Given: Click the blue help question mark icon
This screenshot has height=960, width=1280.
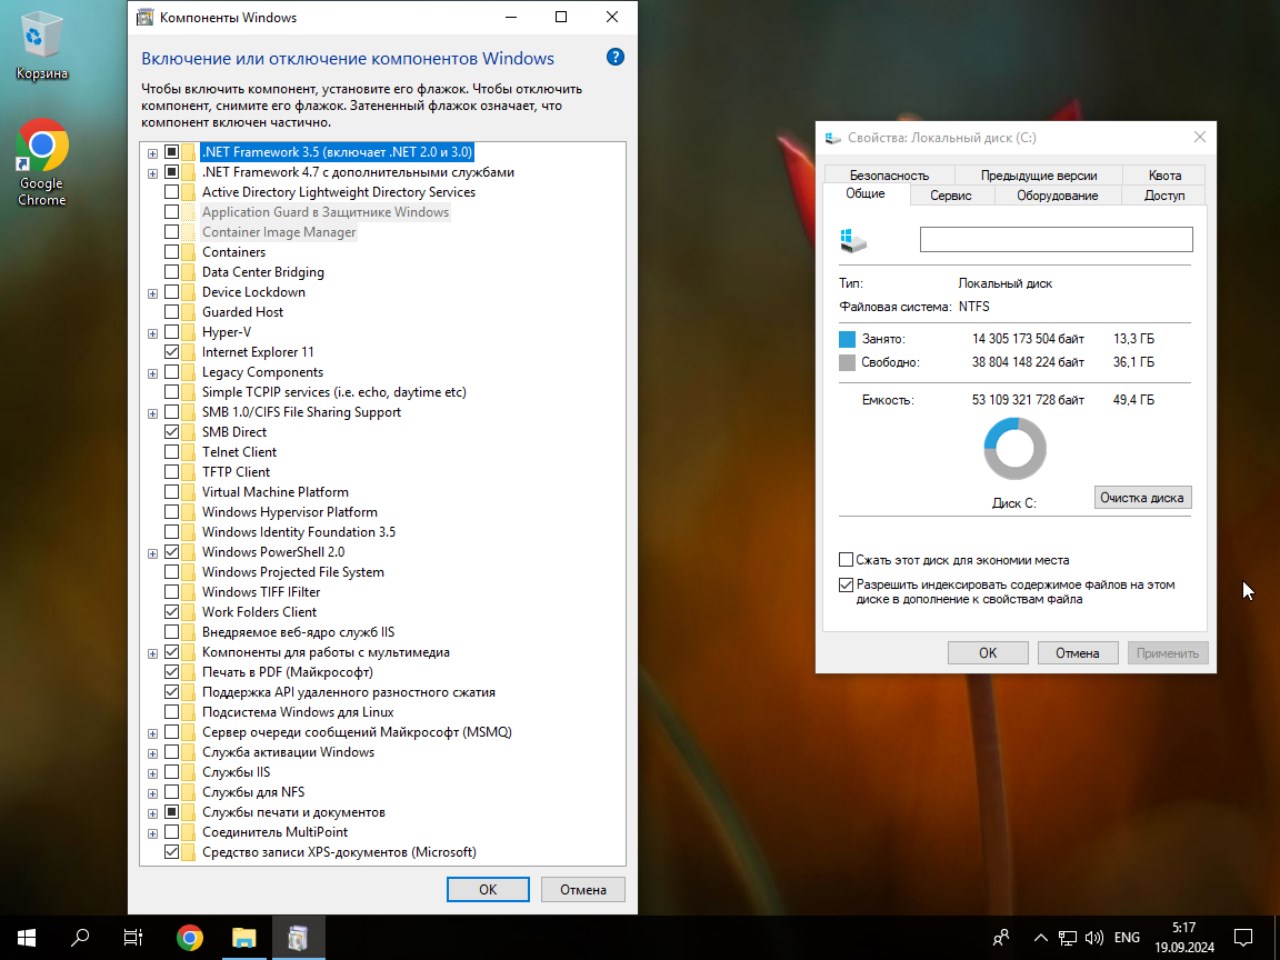Looking at the screenshot, I should pyautogui.click(x=615, y=57).
